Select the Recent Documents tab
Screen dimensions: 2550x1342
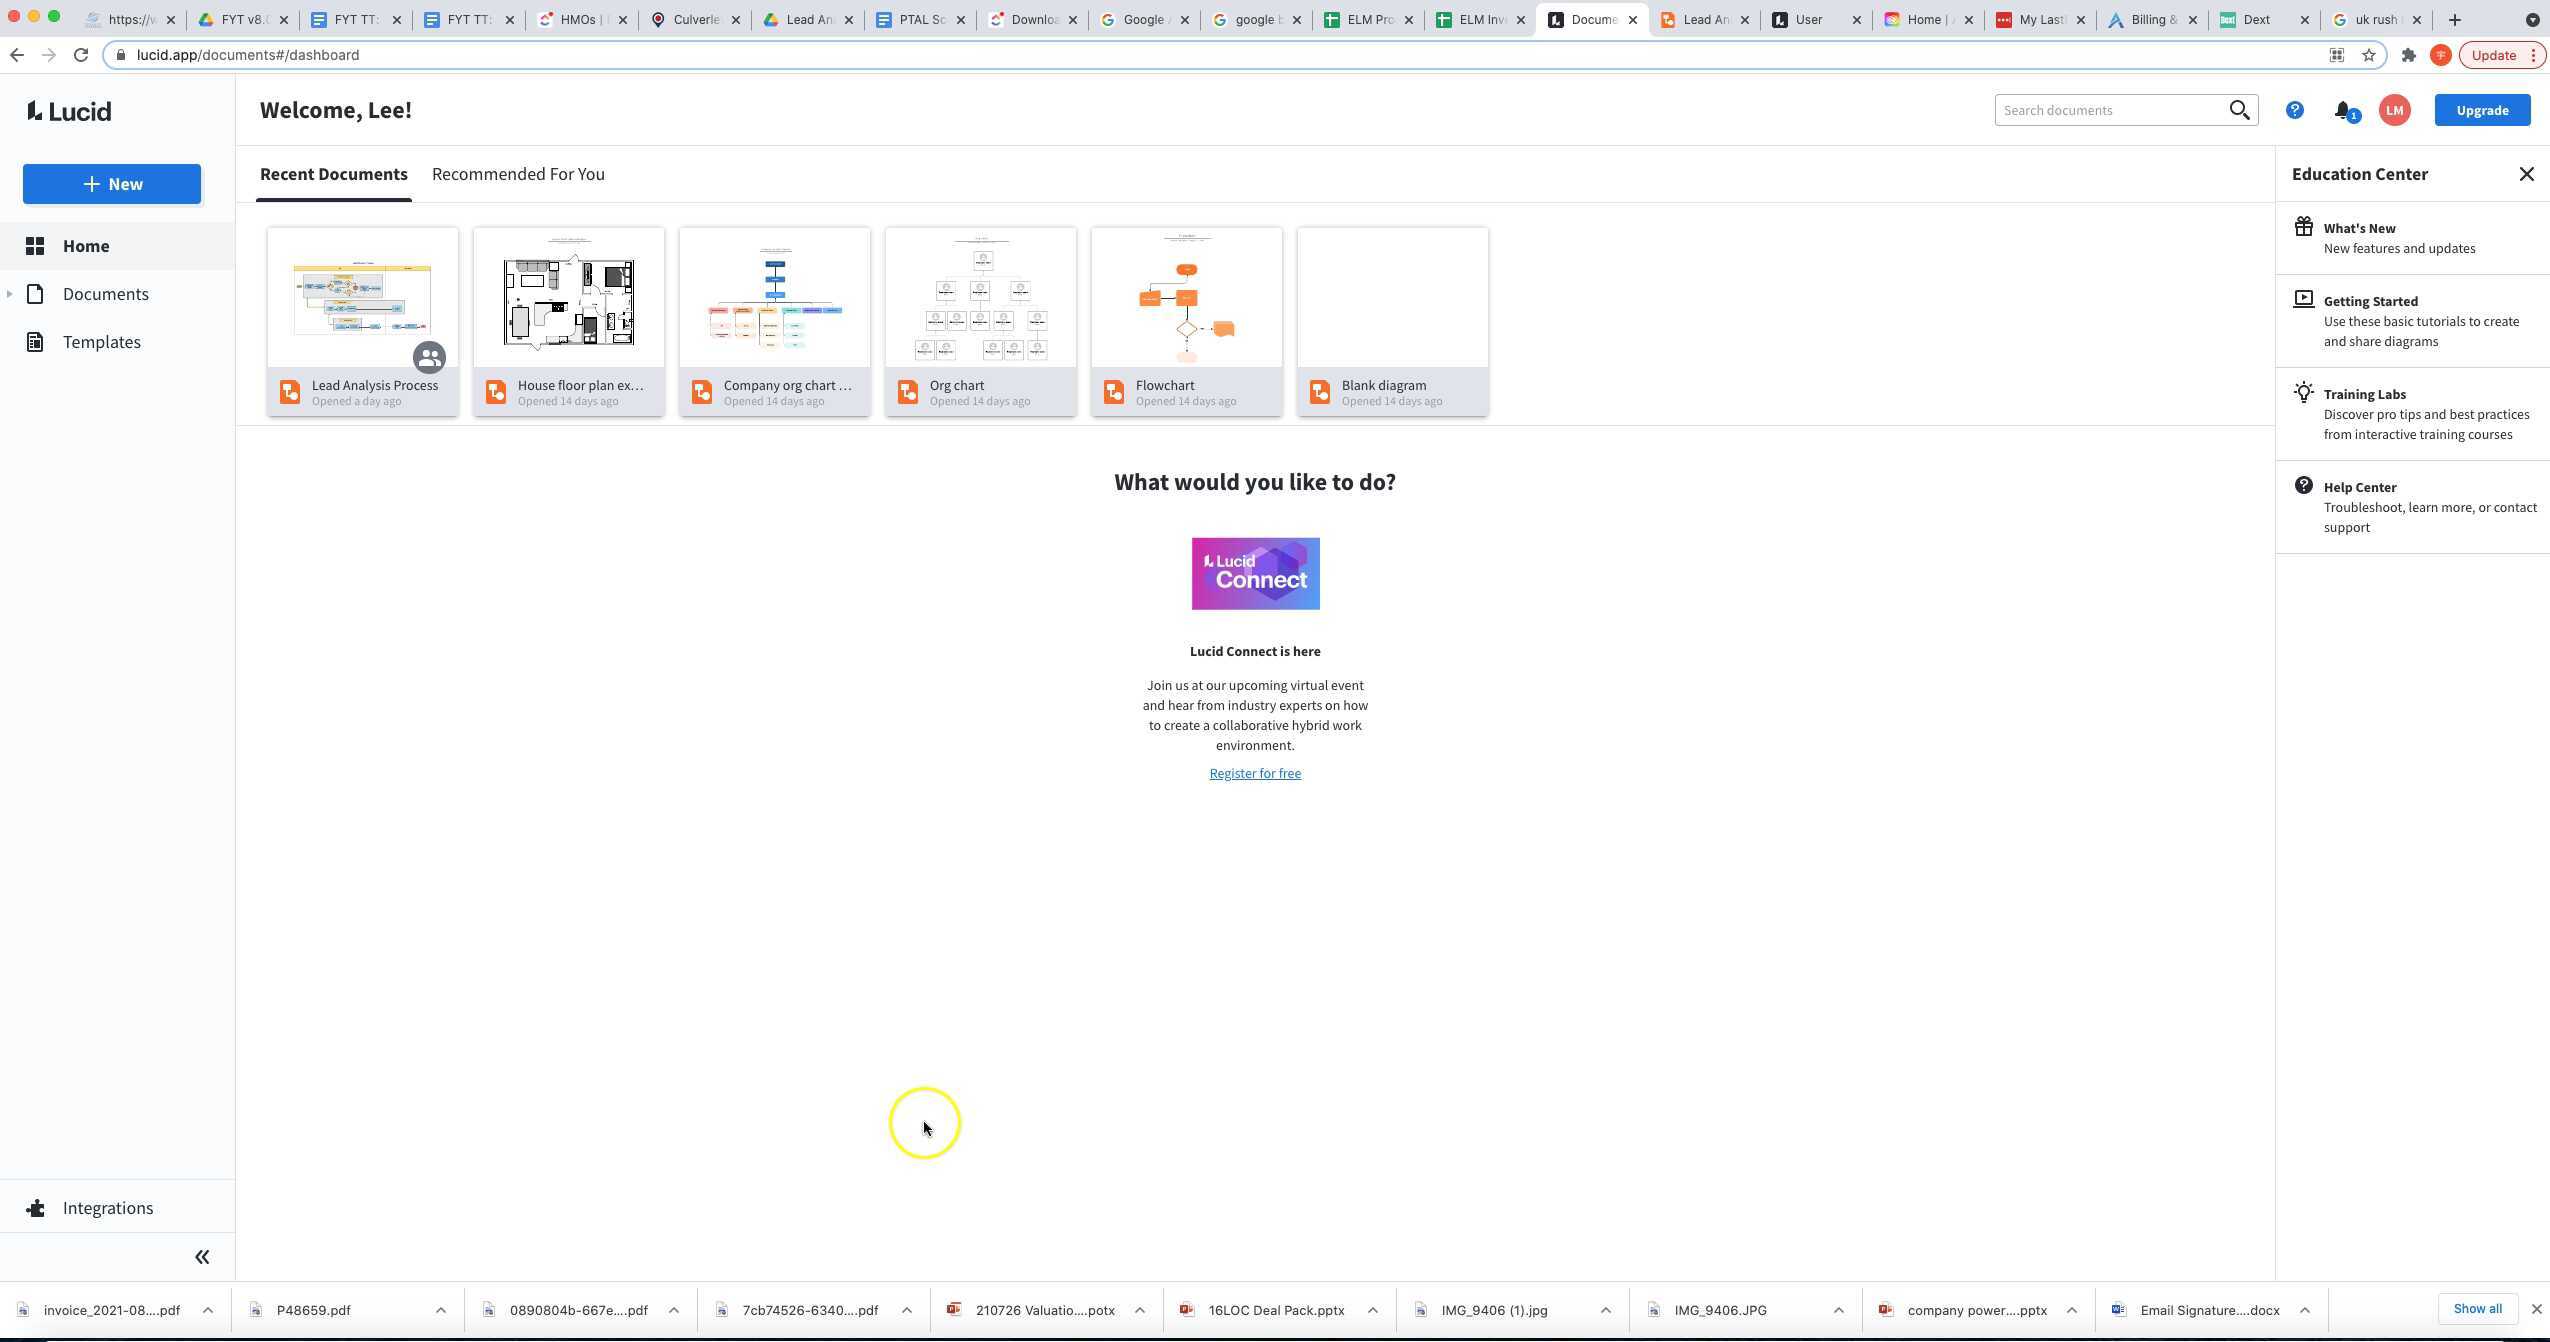pos(333,174)
